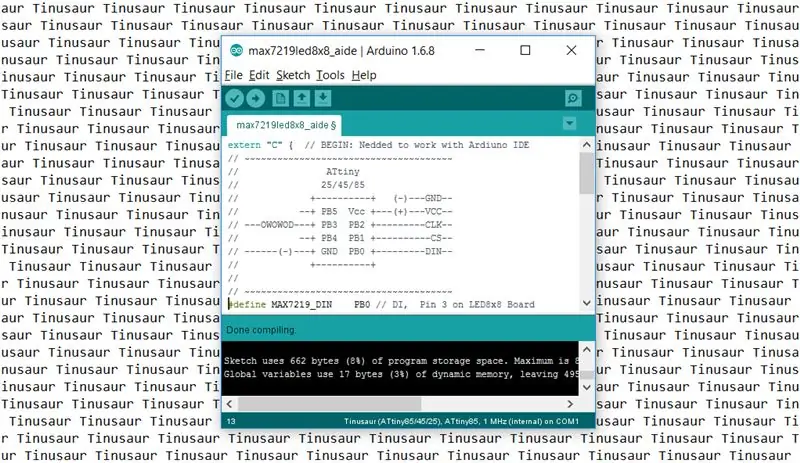Minimize the Arduino window
The width and height of the screenshot is (800, 463).
[x=480, y=50]
